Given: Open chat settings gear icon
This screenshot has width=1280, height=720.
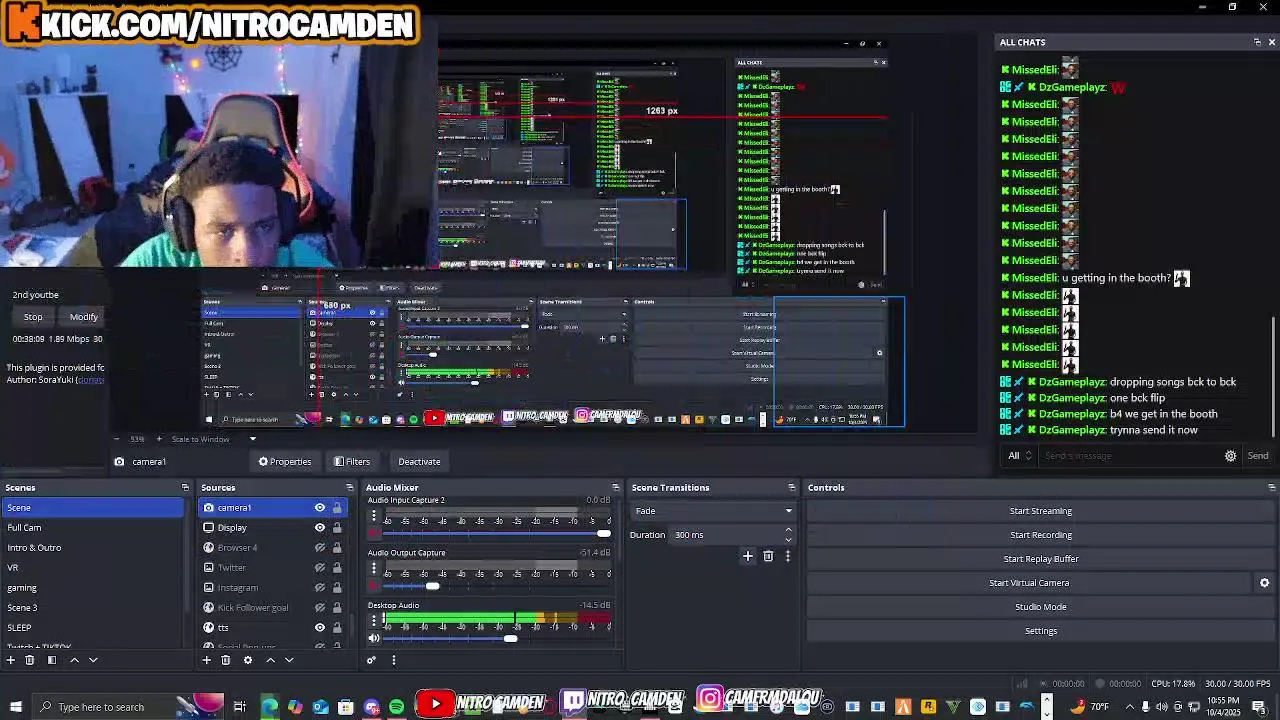Looking at the screenshot, I should pyautogui.click(x=1230, y=456).
